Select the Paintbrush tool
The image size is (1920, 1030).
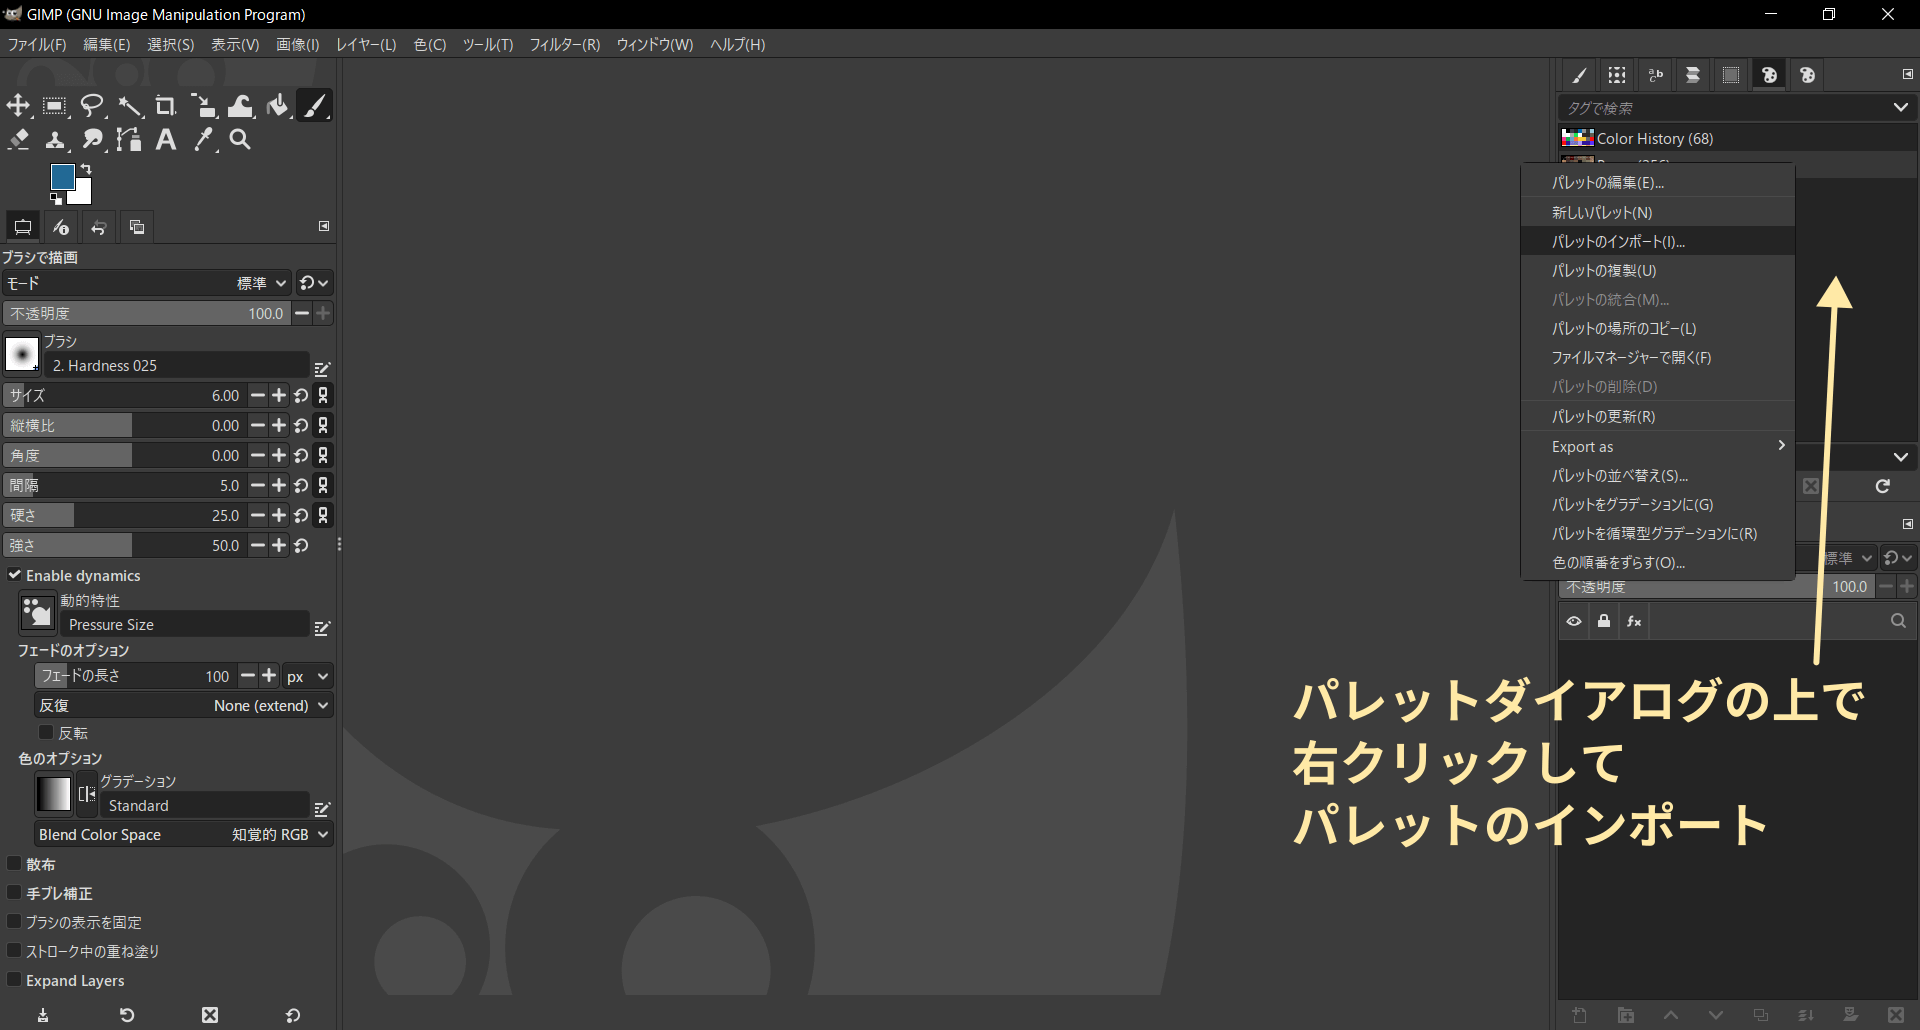click(x=314, y=106)
